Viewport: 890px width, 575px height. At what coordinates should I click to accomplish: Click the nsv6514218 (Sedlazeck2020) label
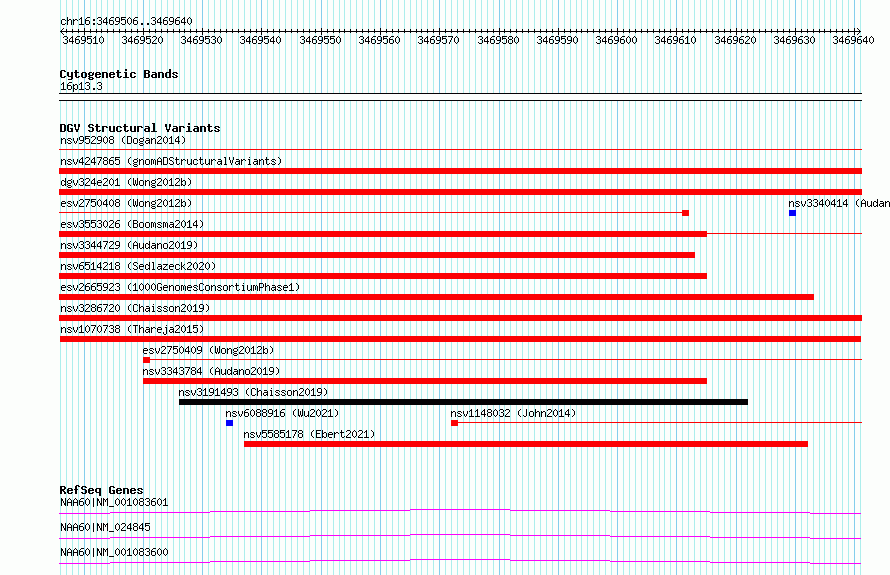[x=138, y=266]
